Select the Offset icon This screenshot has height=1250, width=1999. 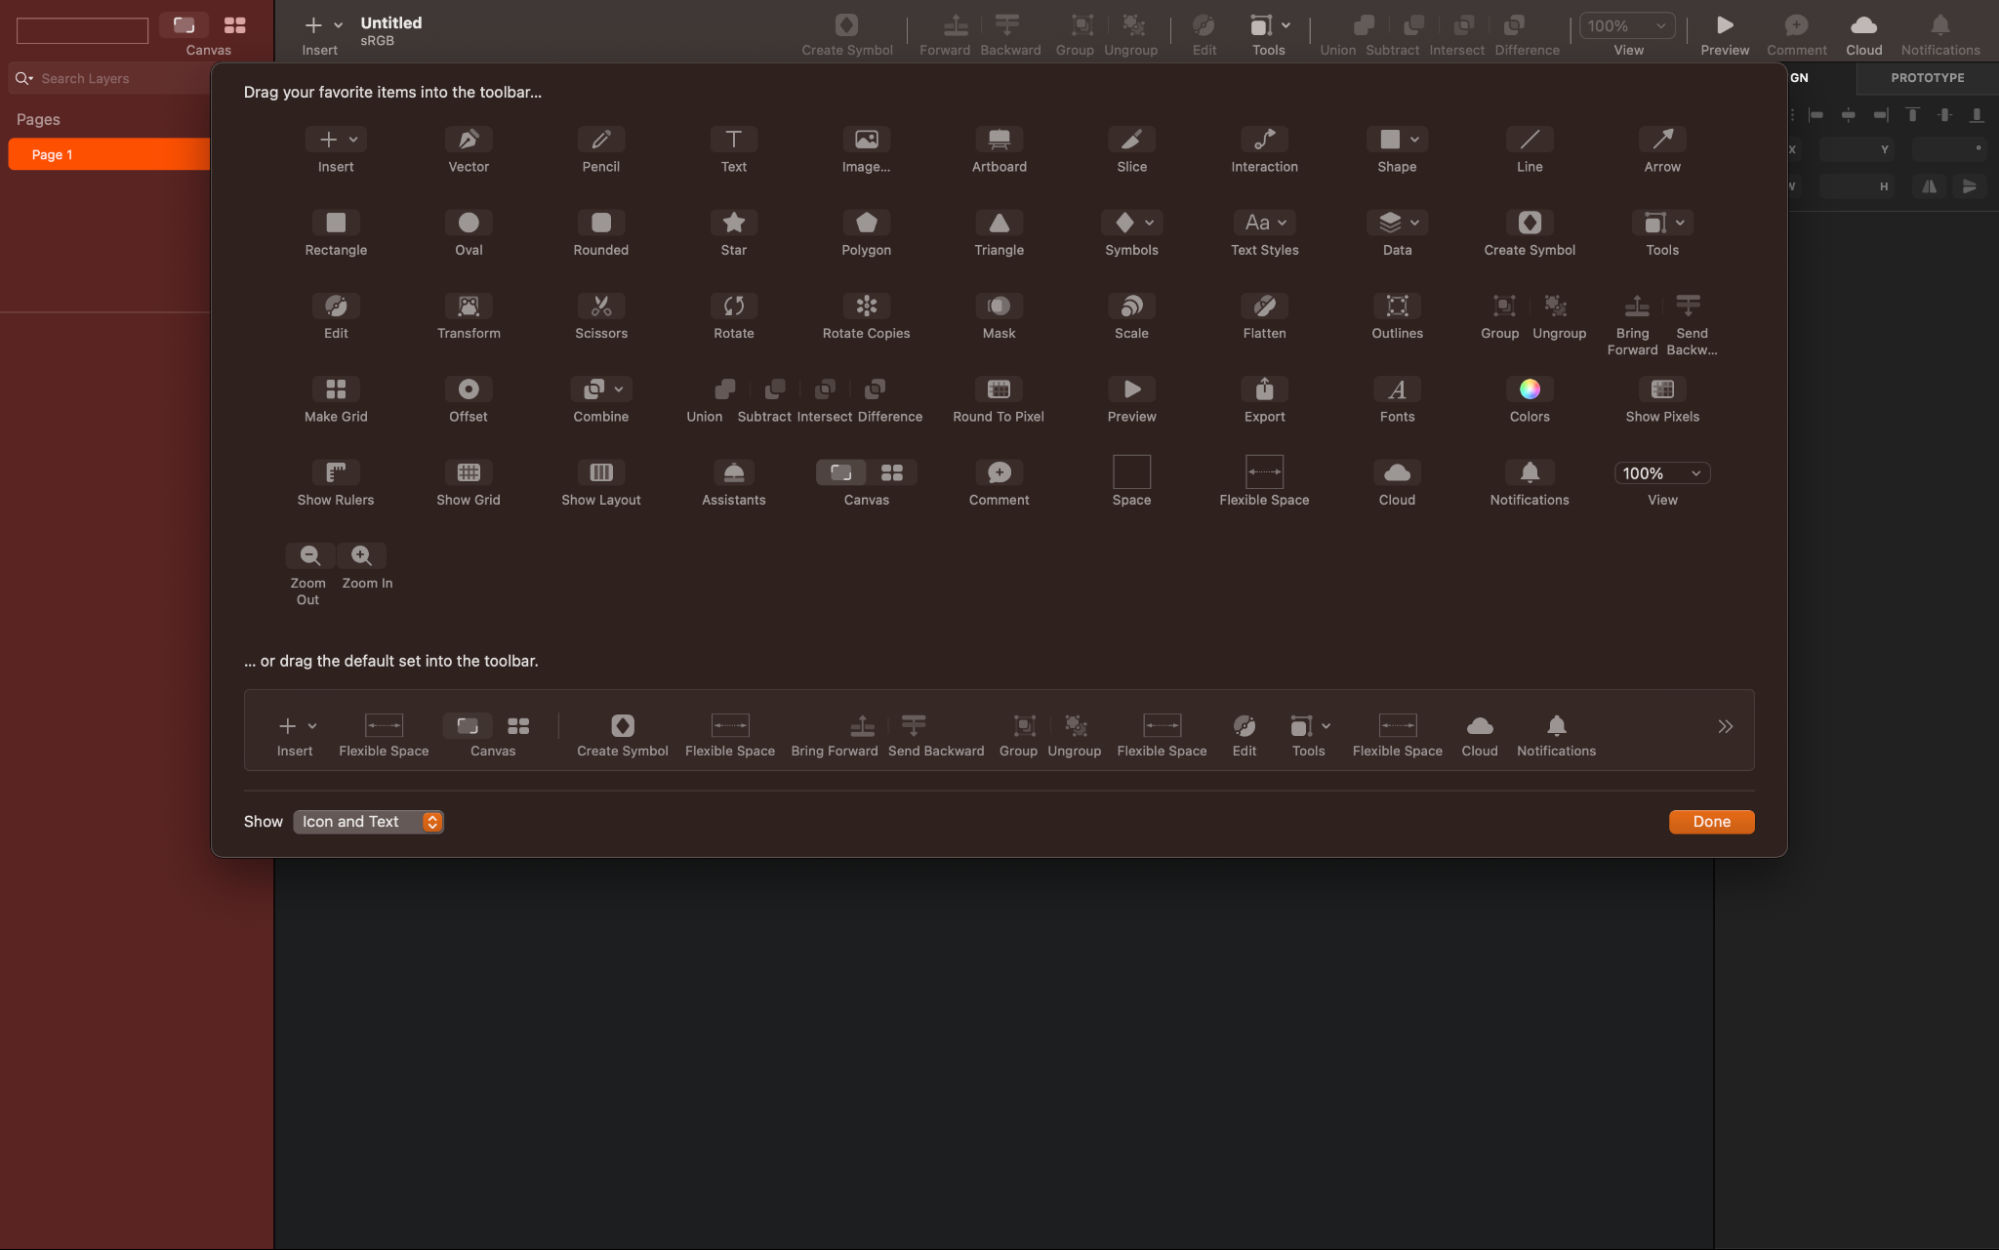pyautogui.click(x=468, y=388)
